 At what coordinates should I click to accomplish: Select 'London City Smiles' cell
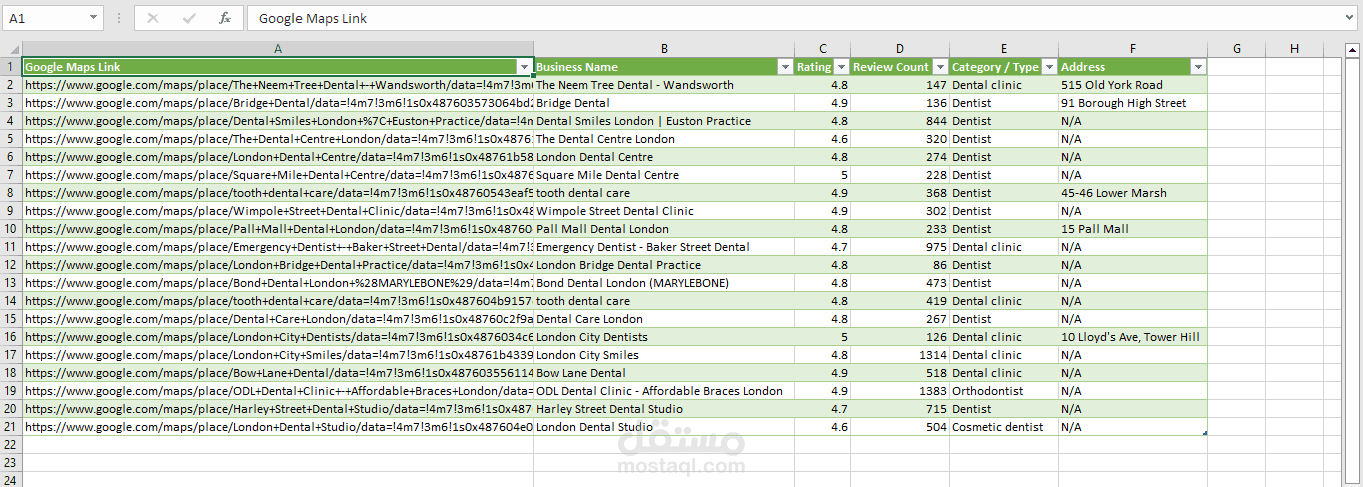664,355
